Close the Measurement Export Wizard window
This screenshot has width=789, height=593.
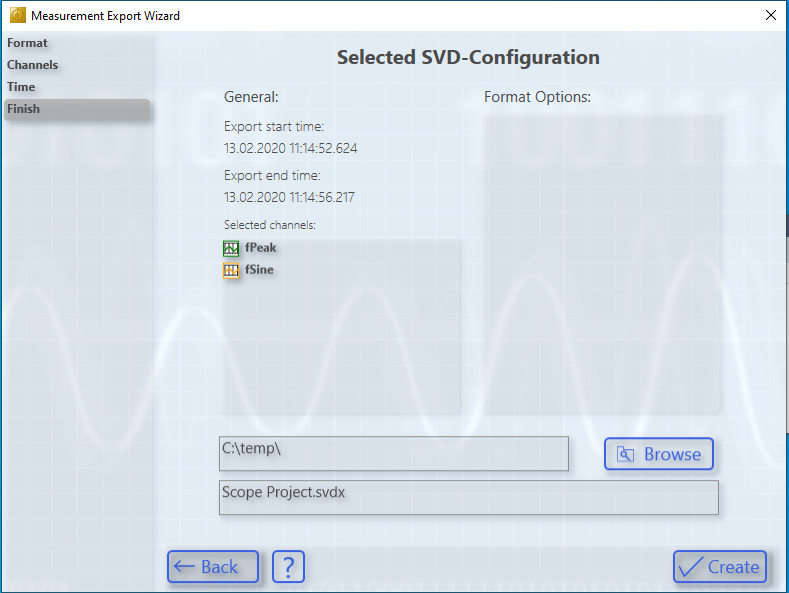[x=770, y=15]
